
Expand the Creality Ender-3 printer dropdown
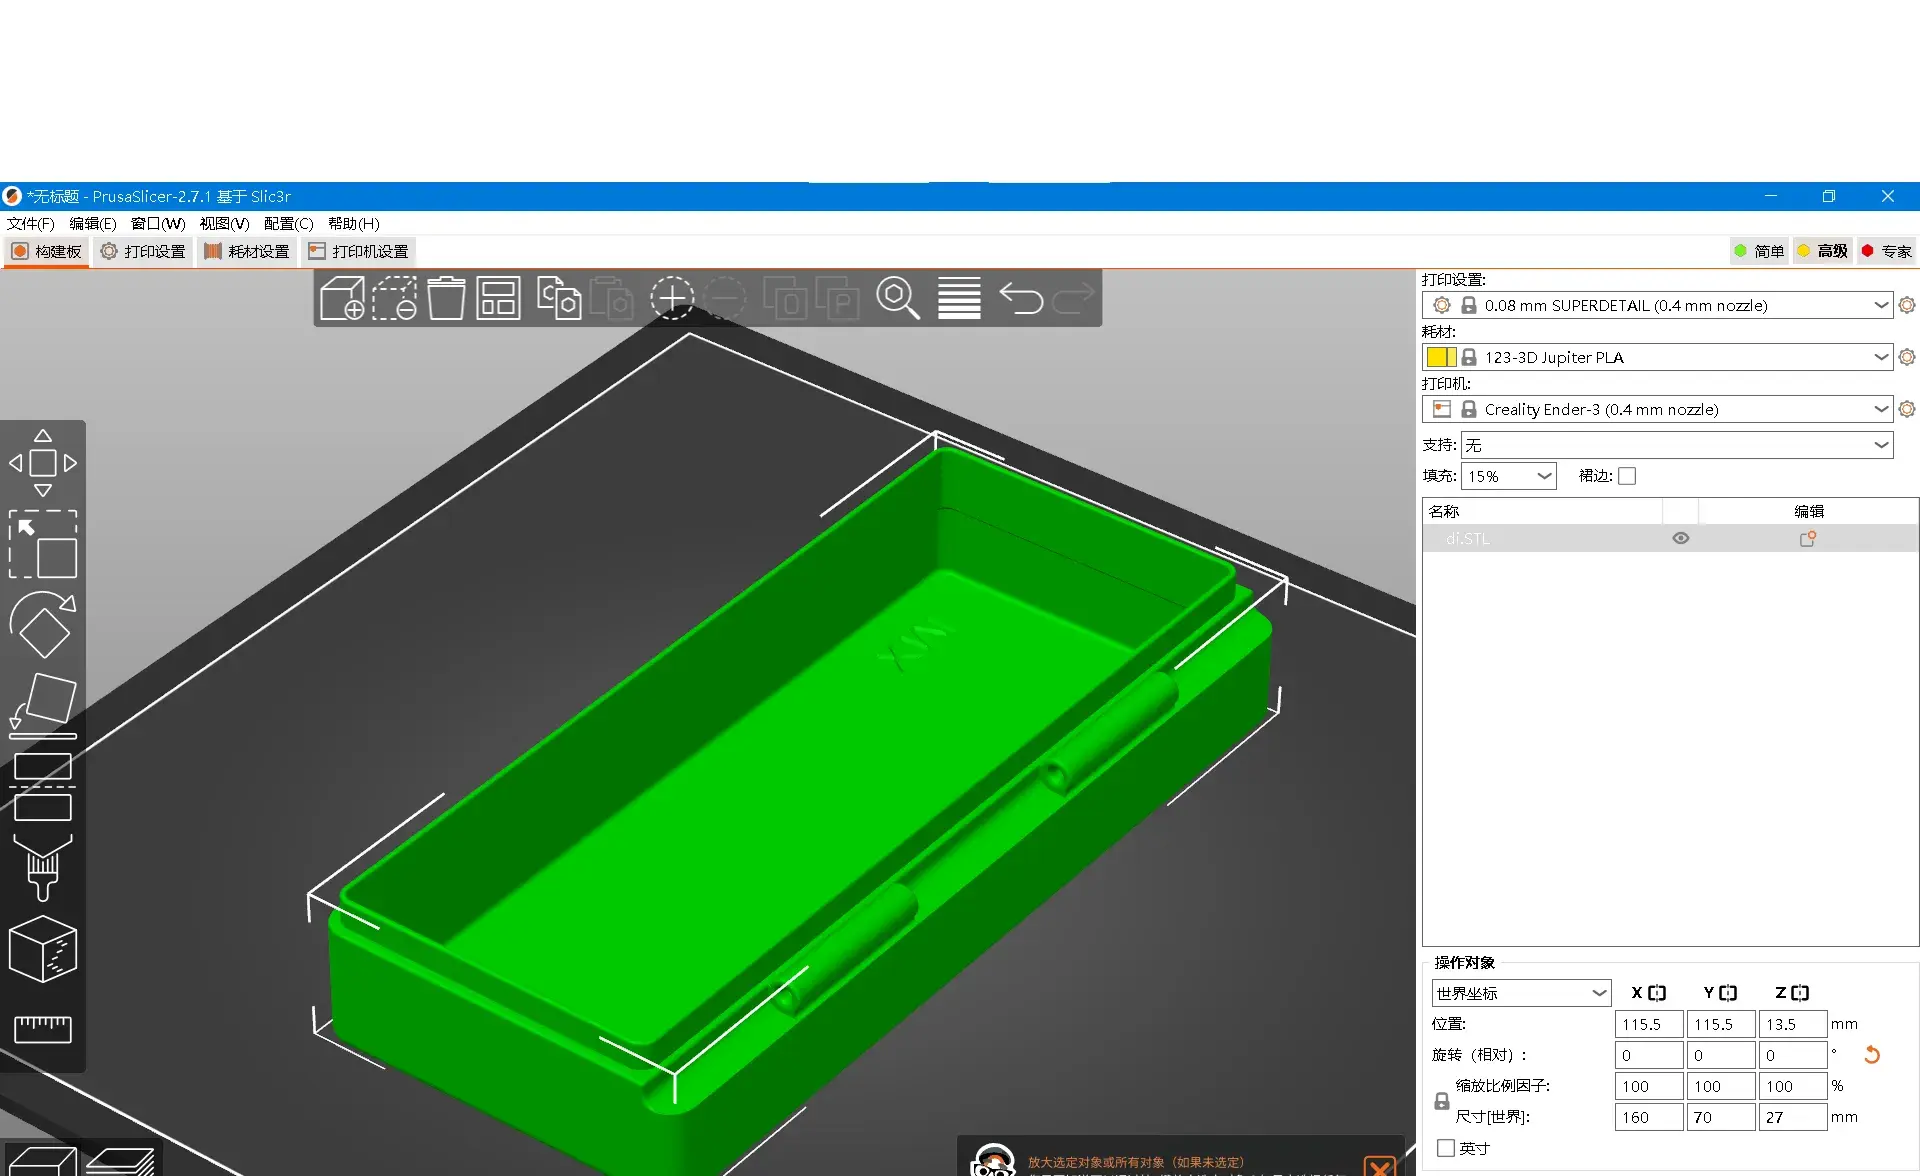coord(1880,409)
